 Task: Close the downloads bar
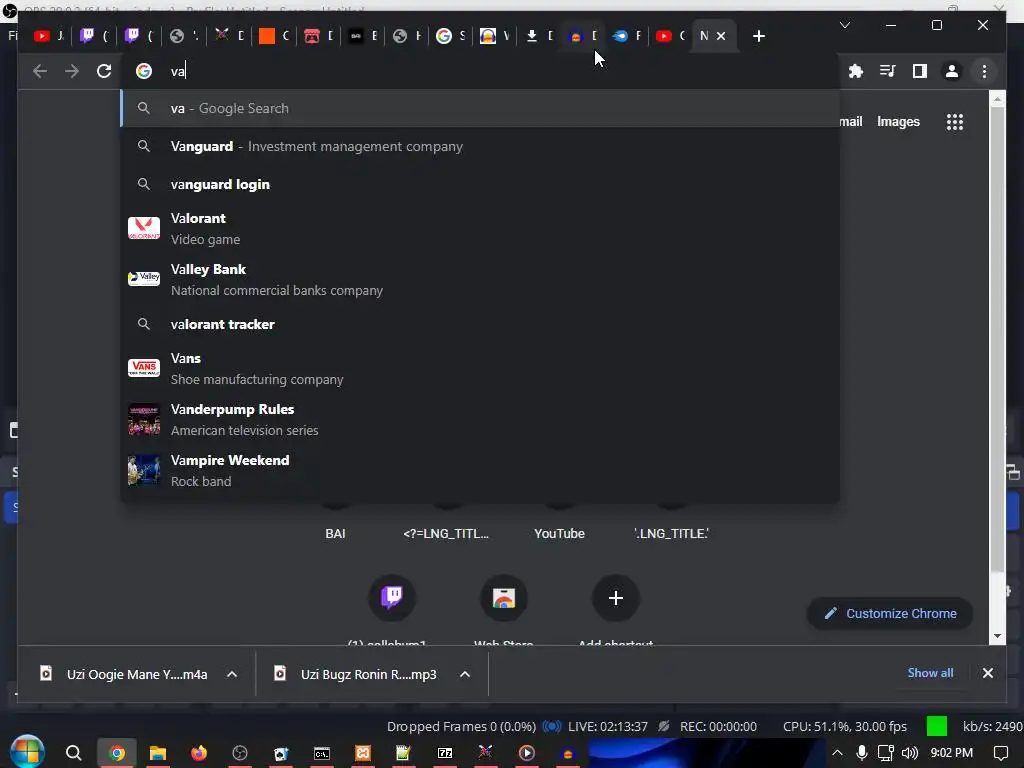point(988,673)
